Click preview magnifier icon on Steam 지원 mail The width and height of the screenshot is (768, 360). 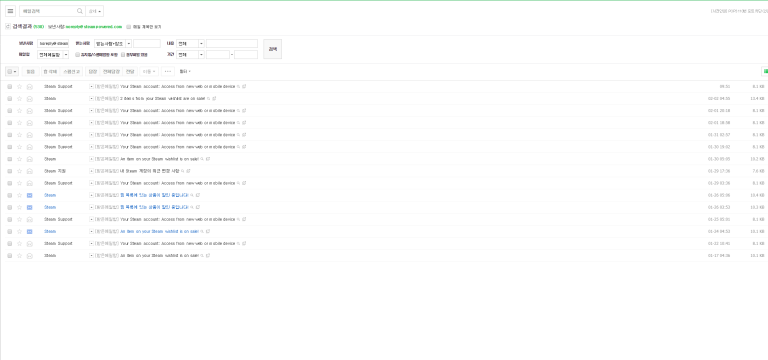click(183, 171)
